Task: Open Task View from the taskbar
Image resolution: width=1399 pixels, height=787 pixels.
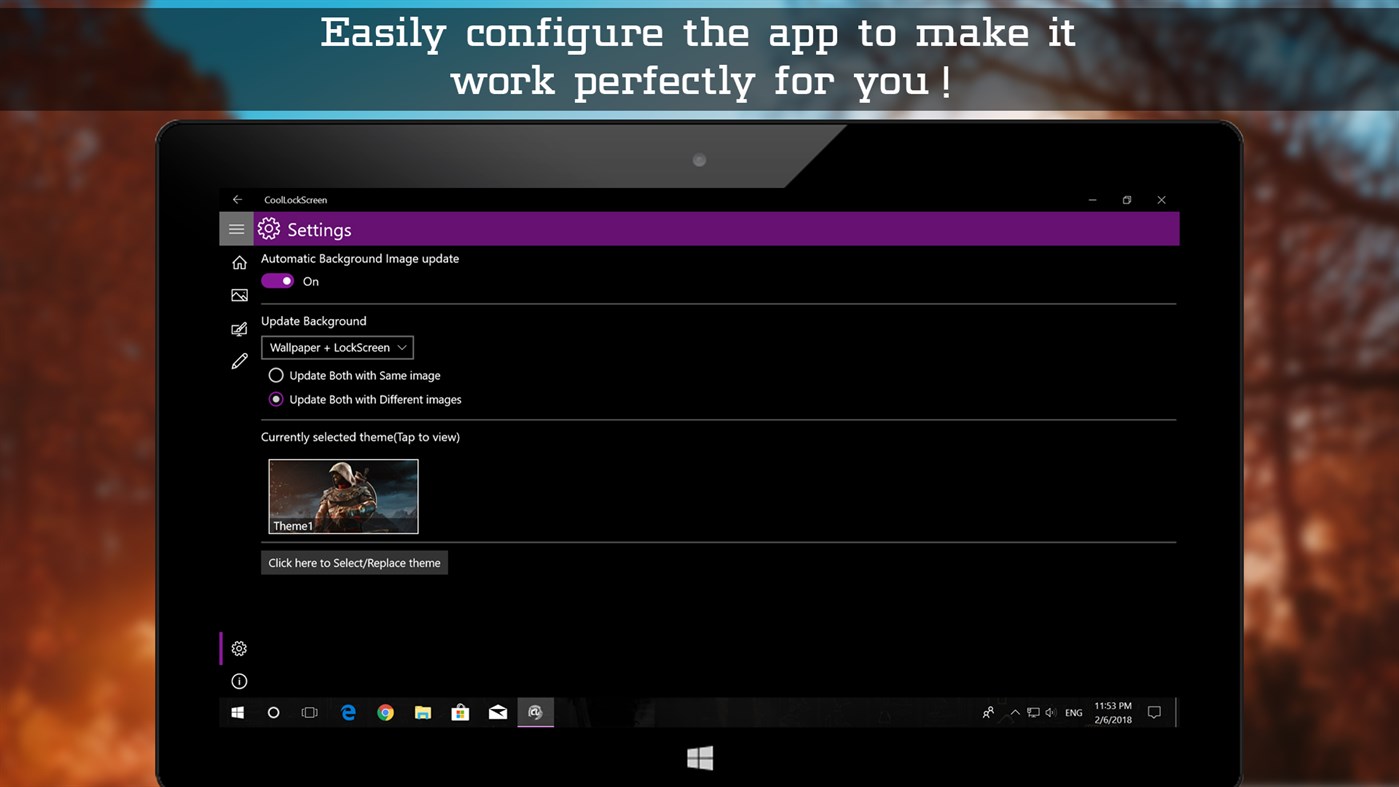Action: point(310,712)
